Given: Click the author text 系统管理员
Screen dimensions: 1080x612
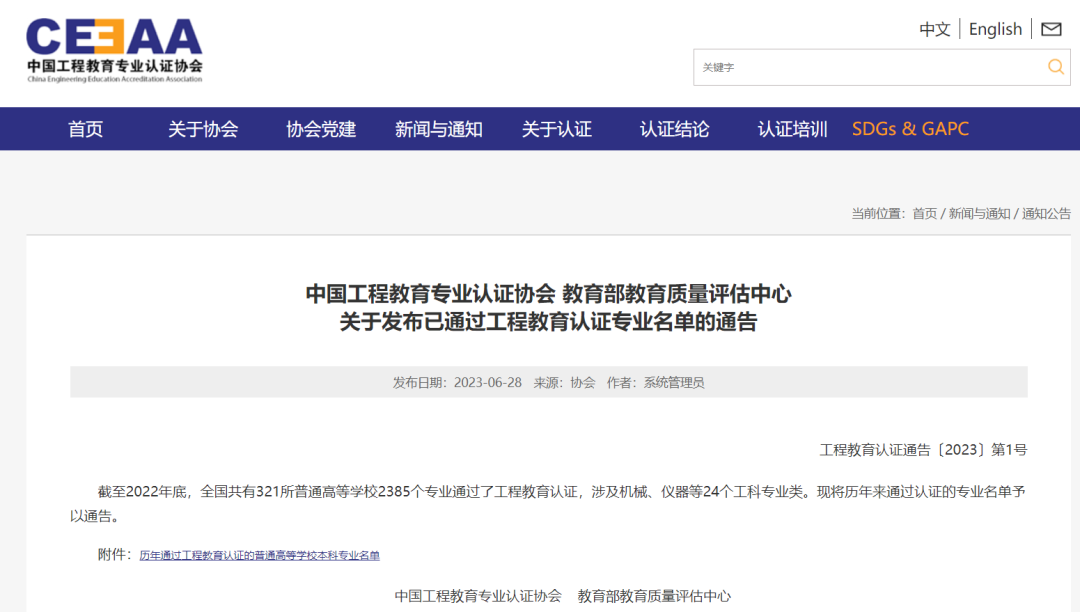Looking at the screenshot, I should (674, 383).
